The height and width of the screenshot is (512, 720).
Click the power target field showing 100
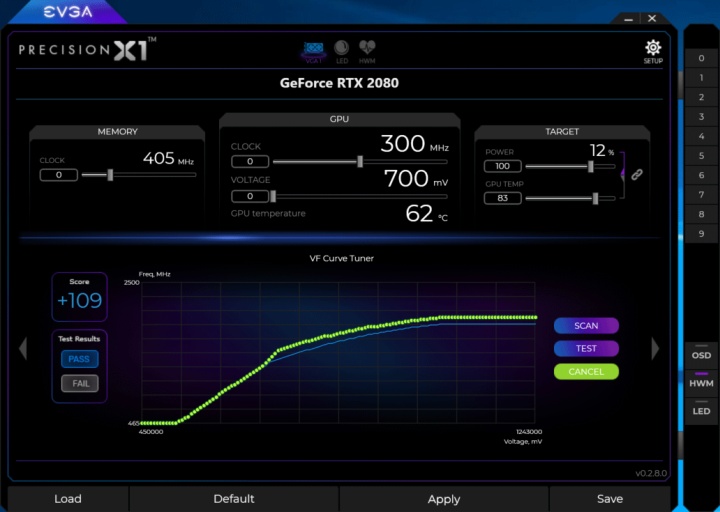502,166
